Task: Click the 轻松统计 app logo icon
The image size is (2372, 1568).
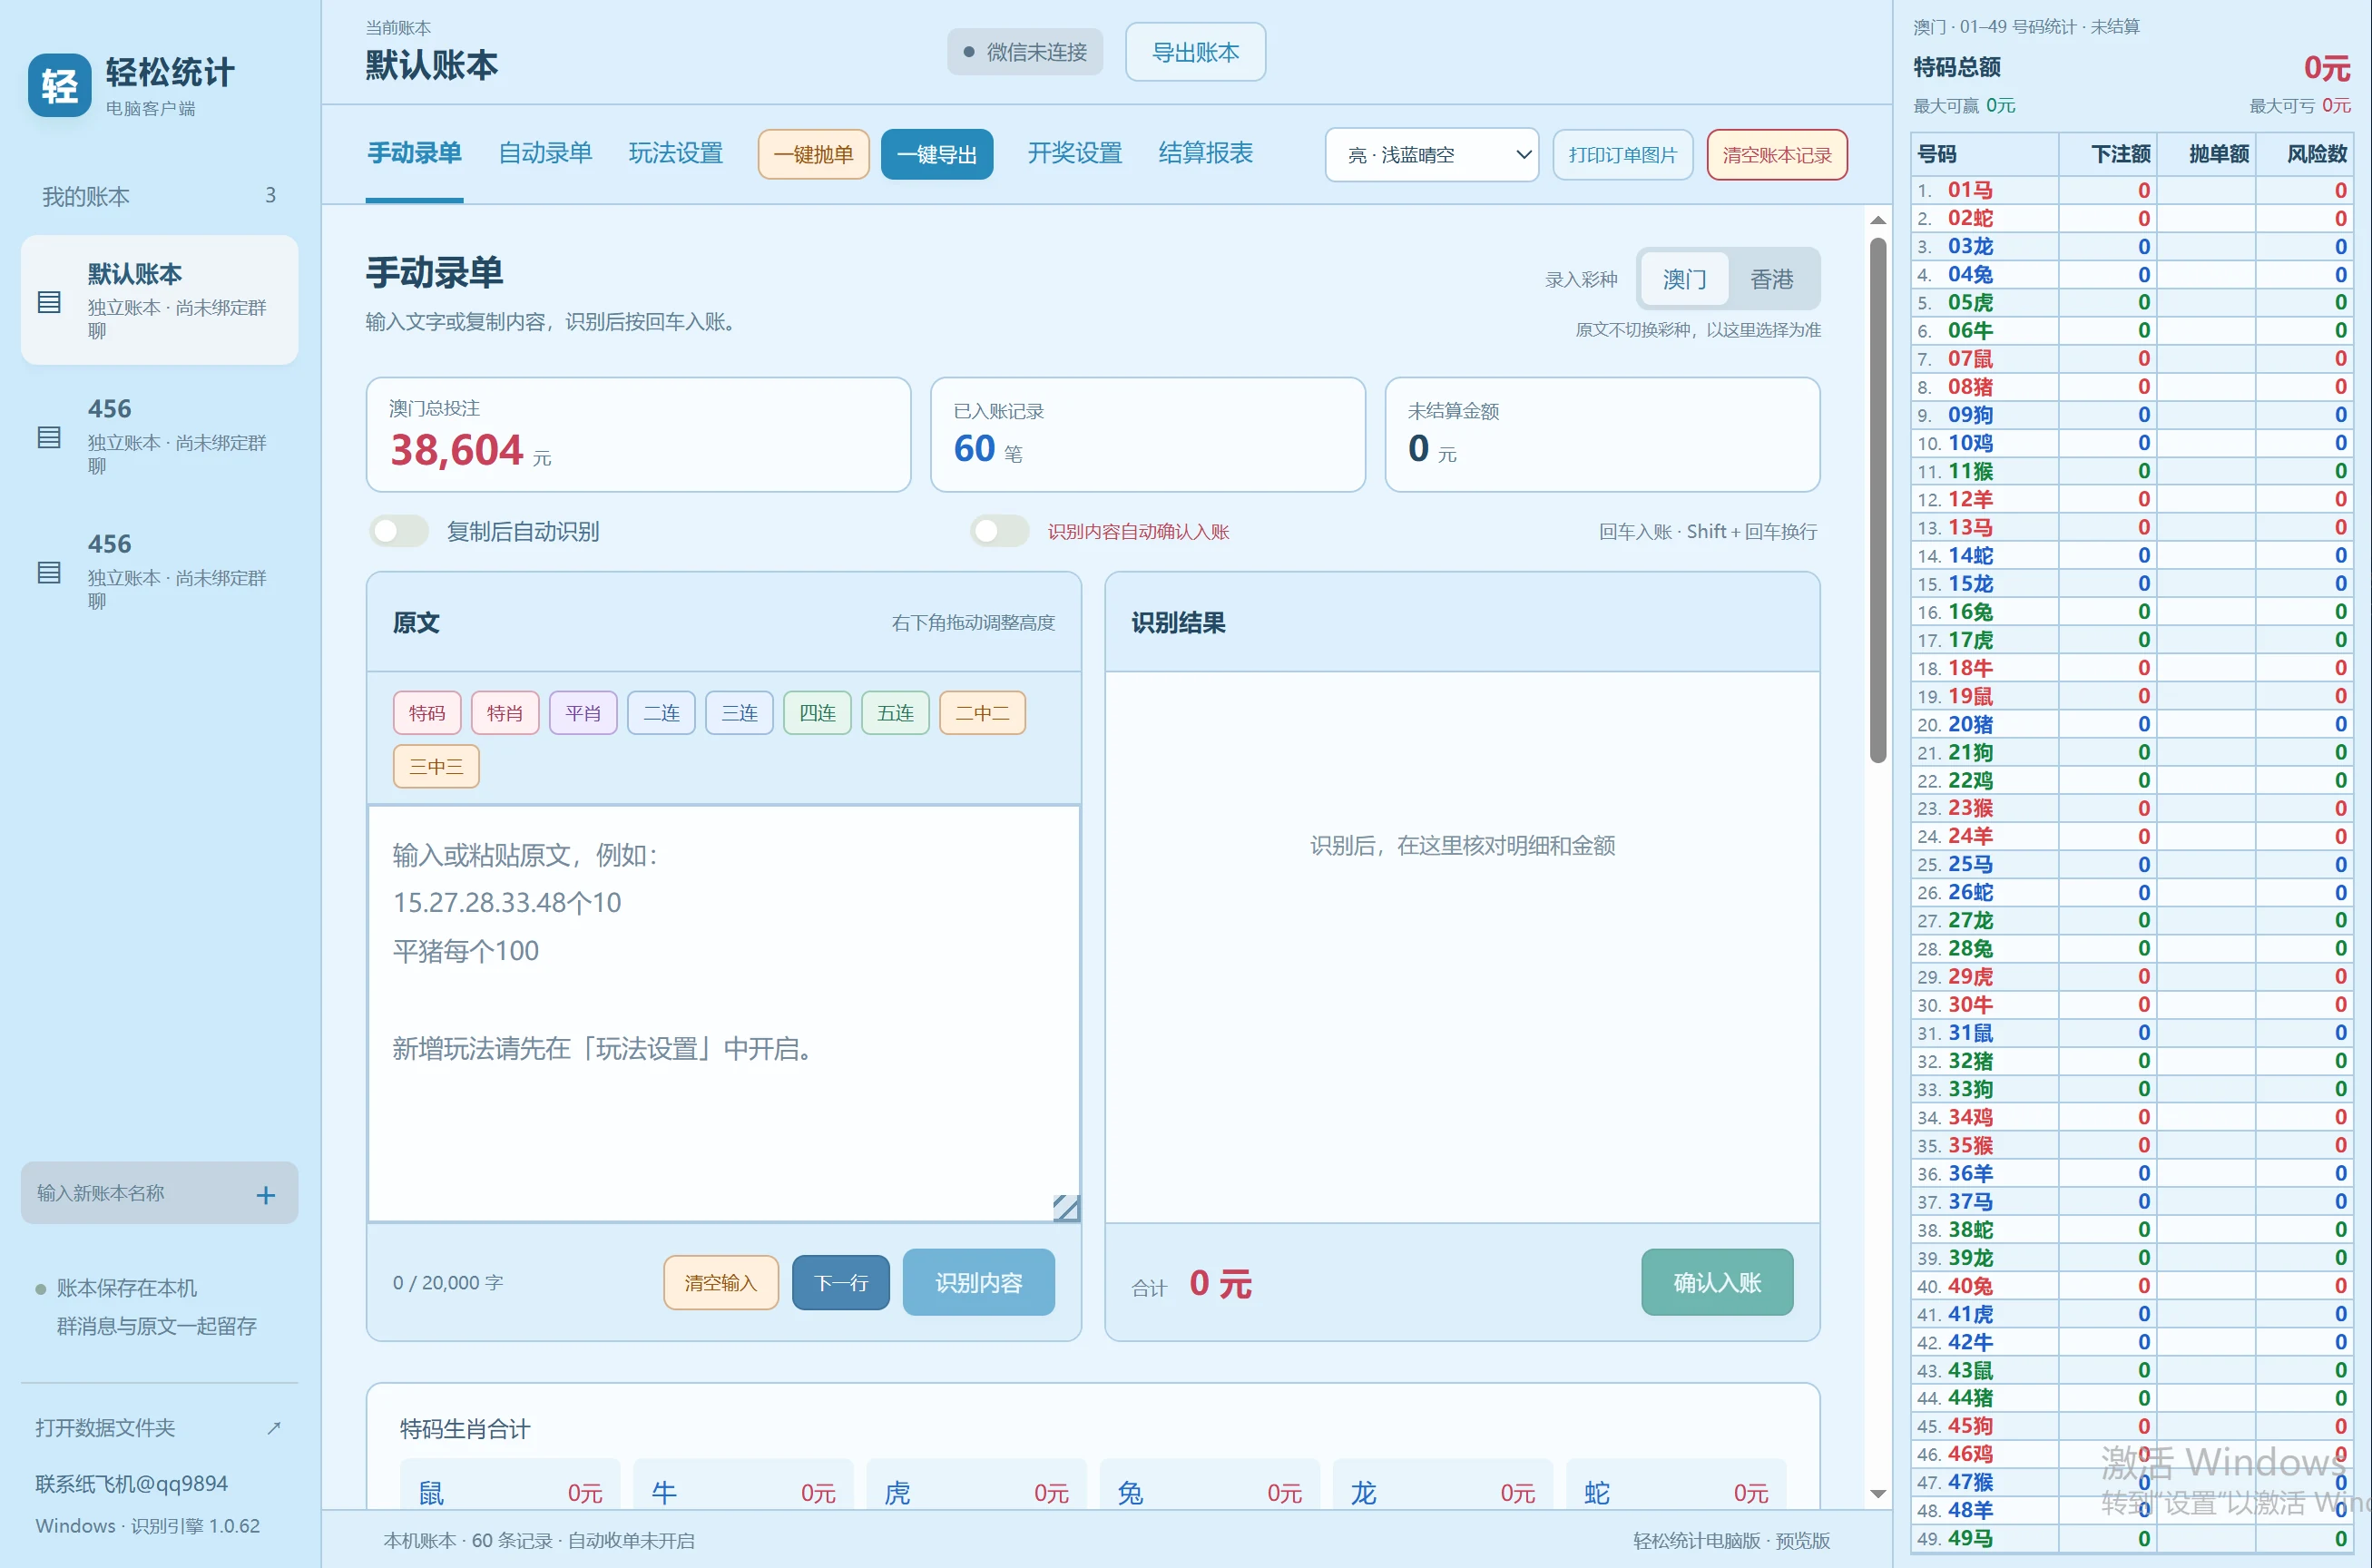Action: click(60, 85)
